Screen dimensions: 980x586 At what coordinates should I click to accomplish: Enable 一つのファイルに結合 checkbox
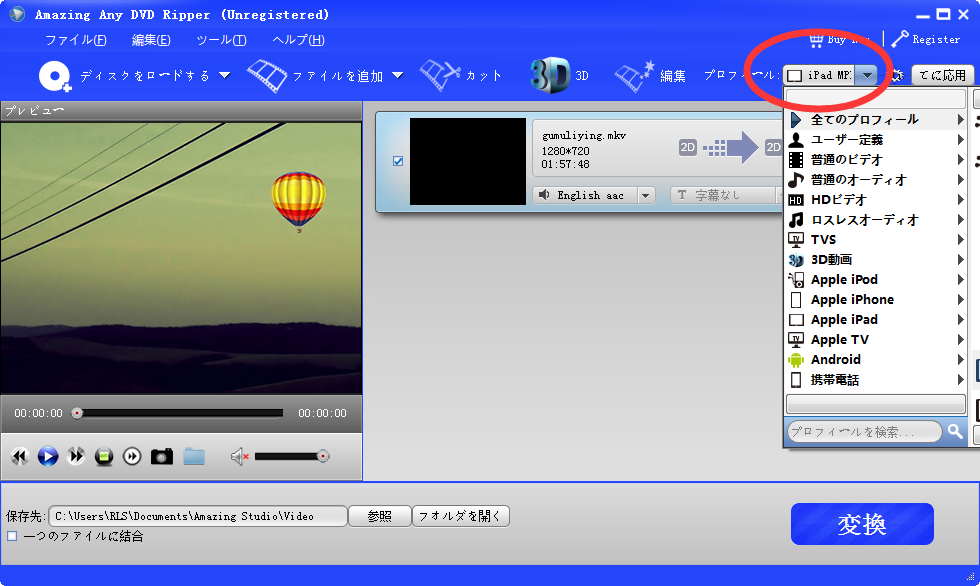(x=12, y=536)
